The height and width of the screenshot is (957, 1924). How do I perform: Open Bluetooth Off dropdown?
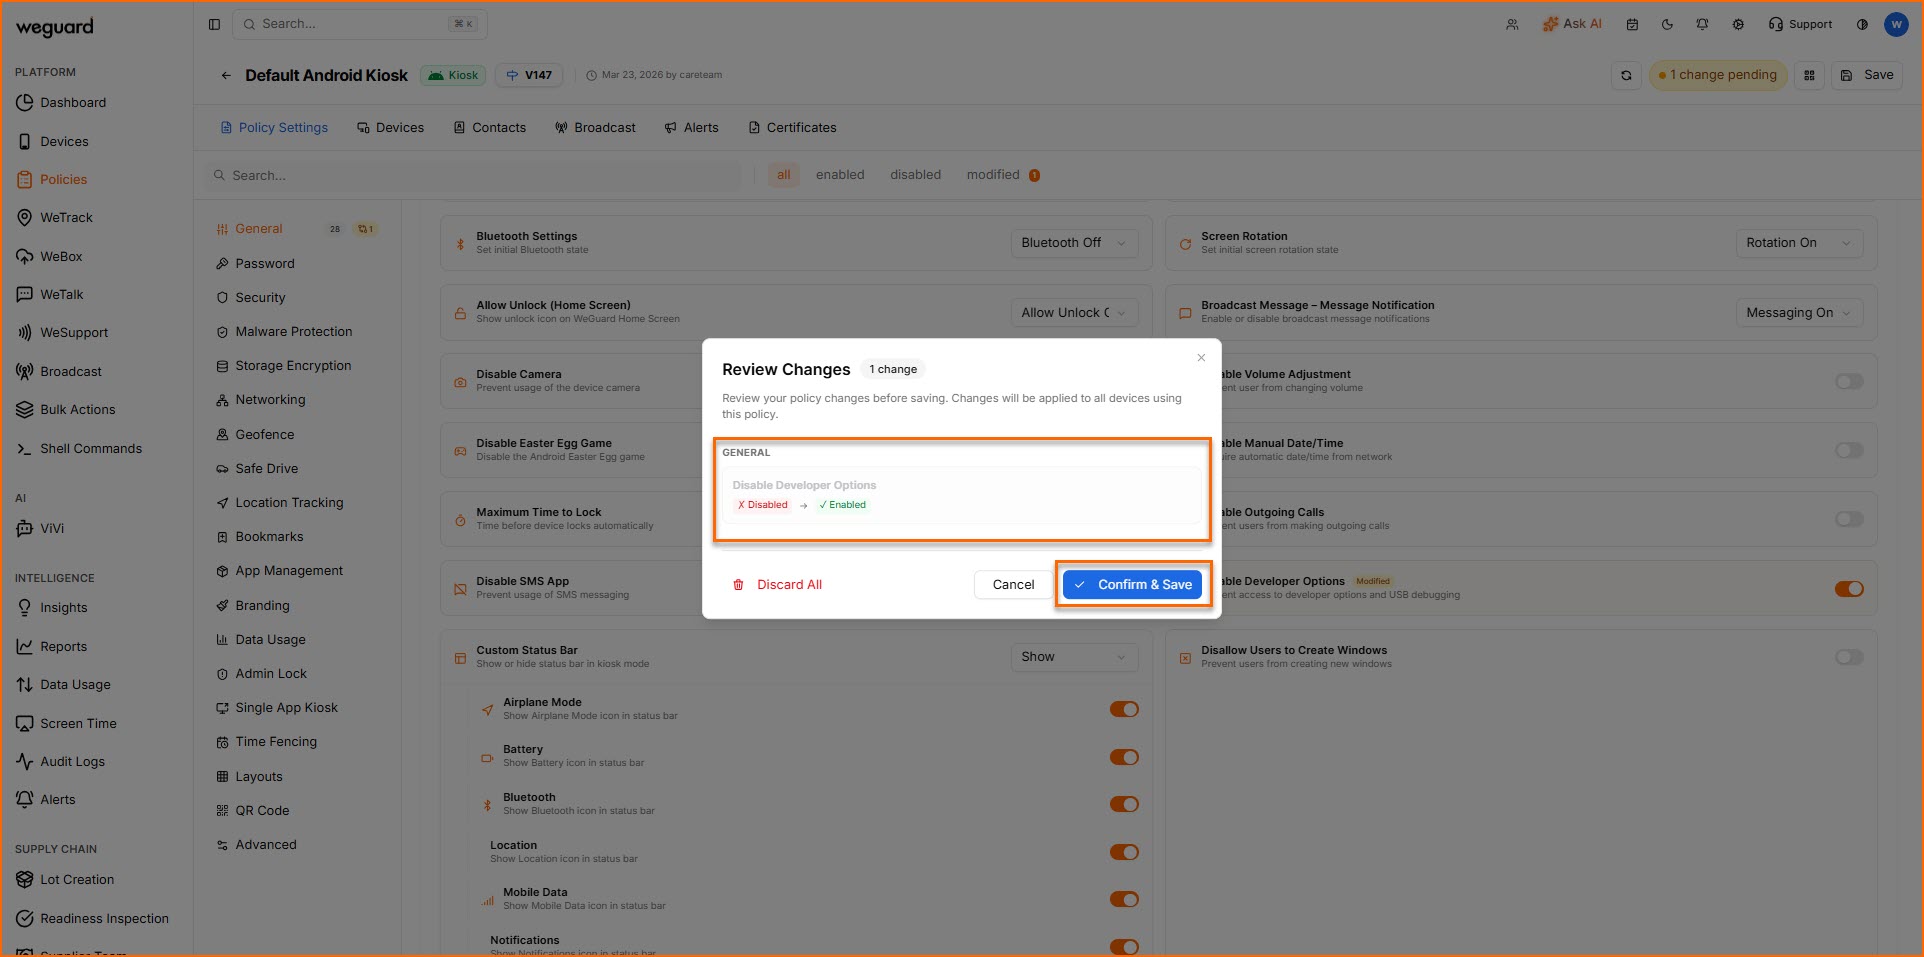click(x=1073, y=243)
